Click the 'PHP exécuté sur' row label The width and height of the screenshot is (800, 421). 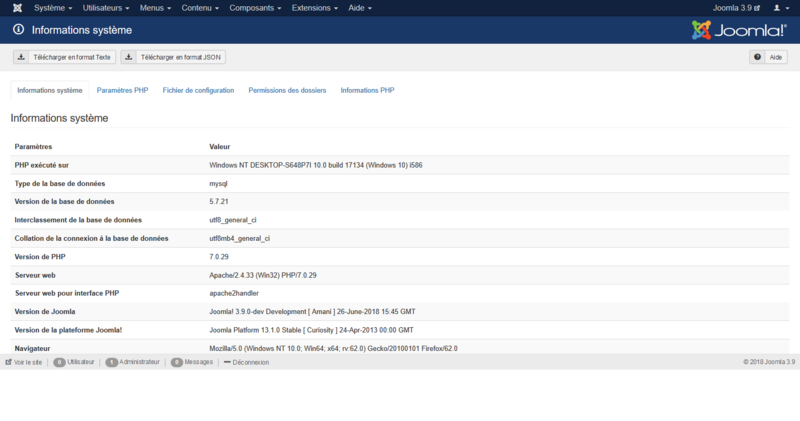click(x=41, y=165)
